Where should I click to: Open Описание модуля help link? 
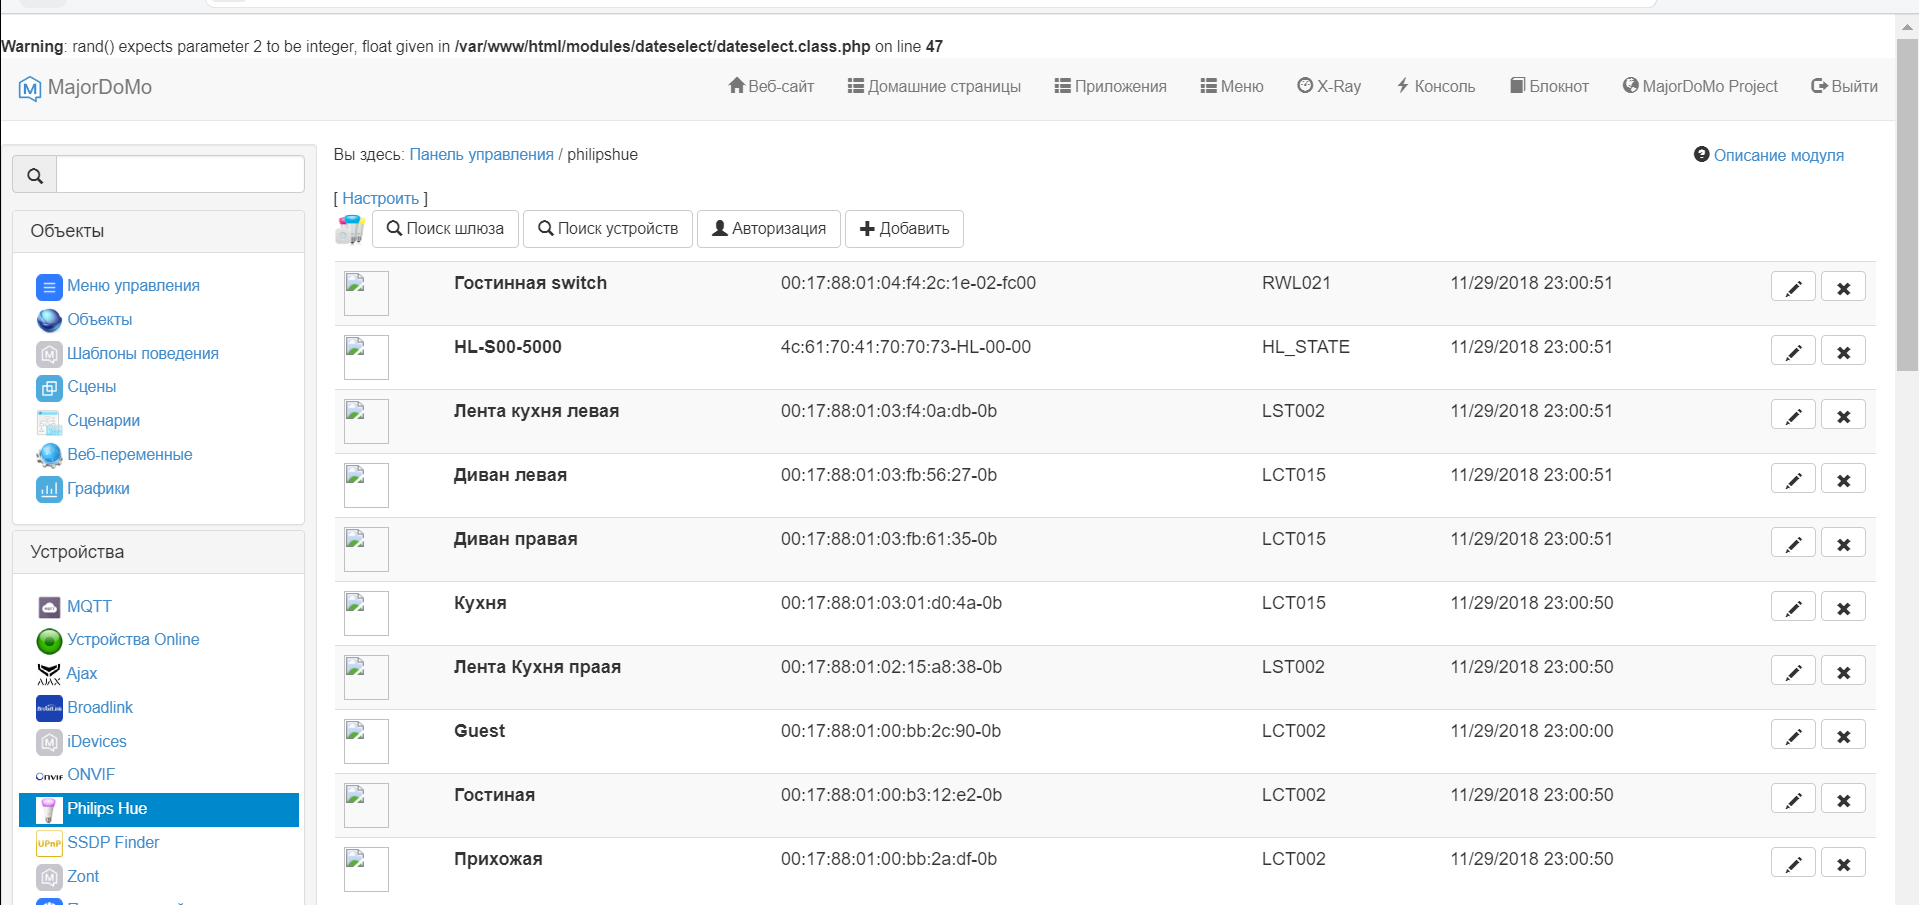[1778, 155]
